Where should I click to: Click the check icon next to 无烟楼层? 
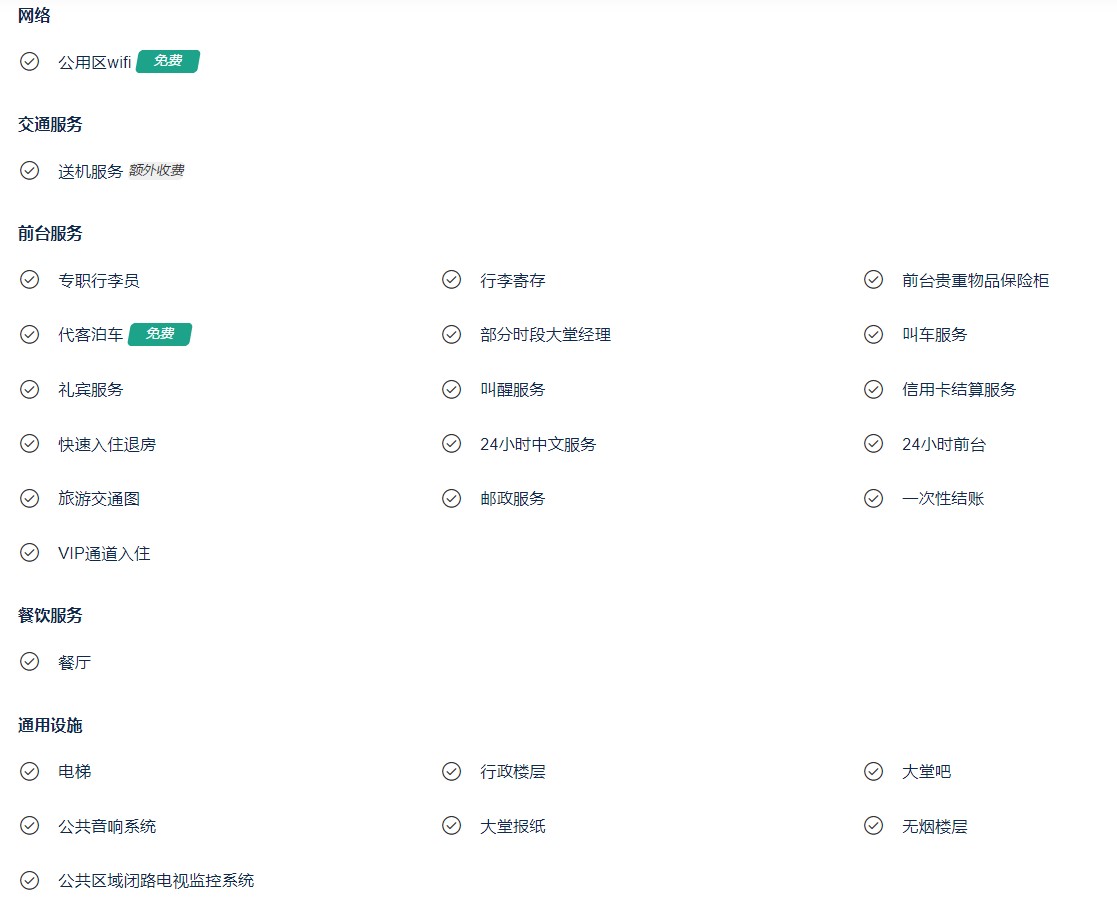click(873, 825)
